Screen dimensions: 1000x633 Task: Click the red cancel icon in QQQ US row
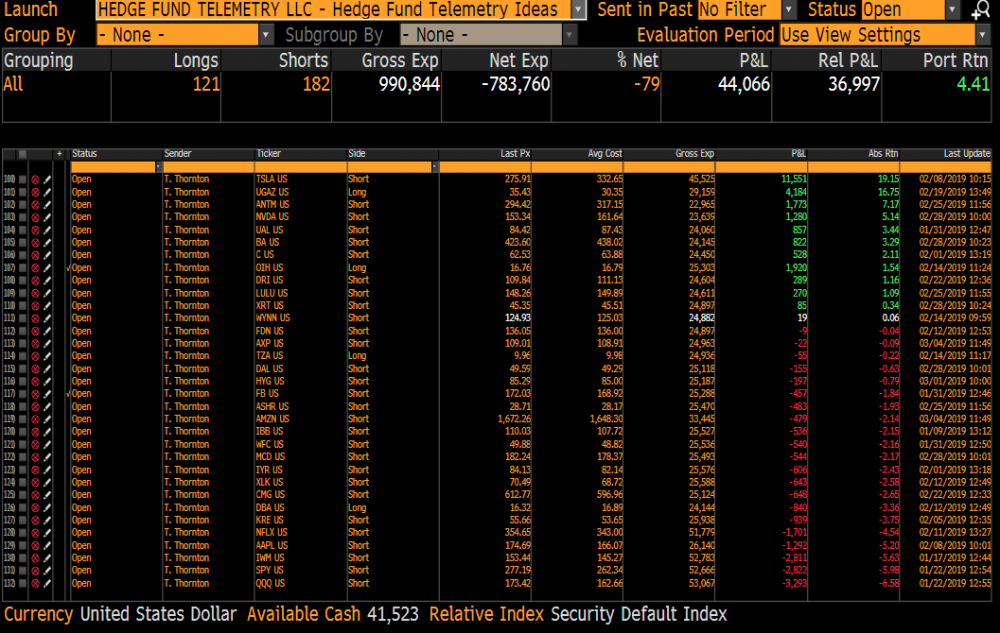[x=35, y=584]
